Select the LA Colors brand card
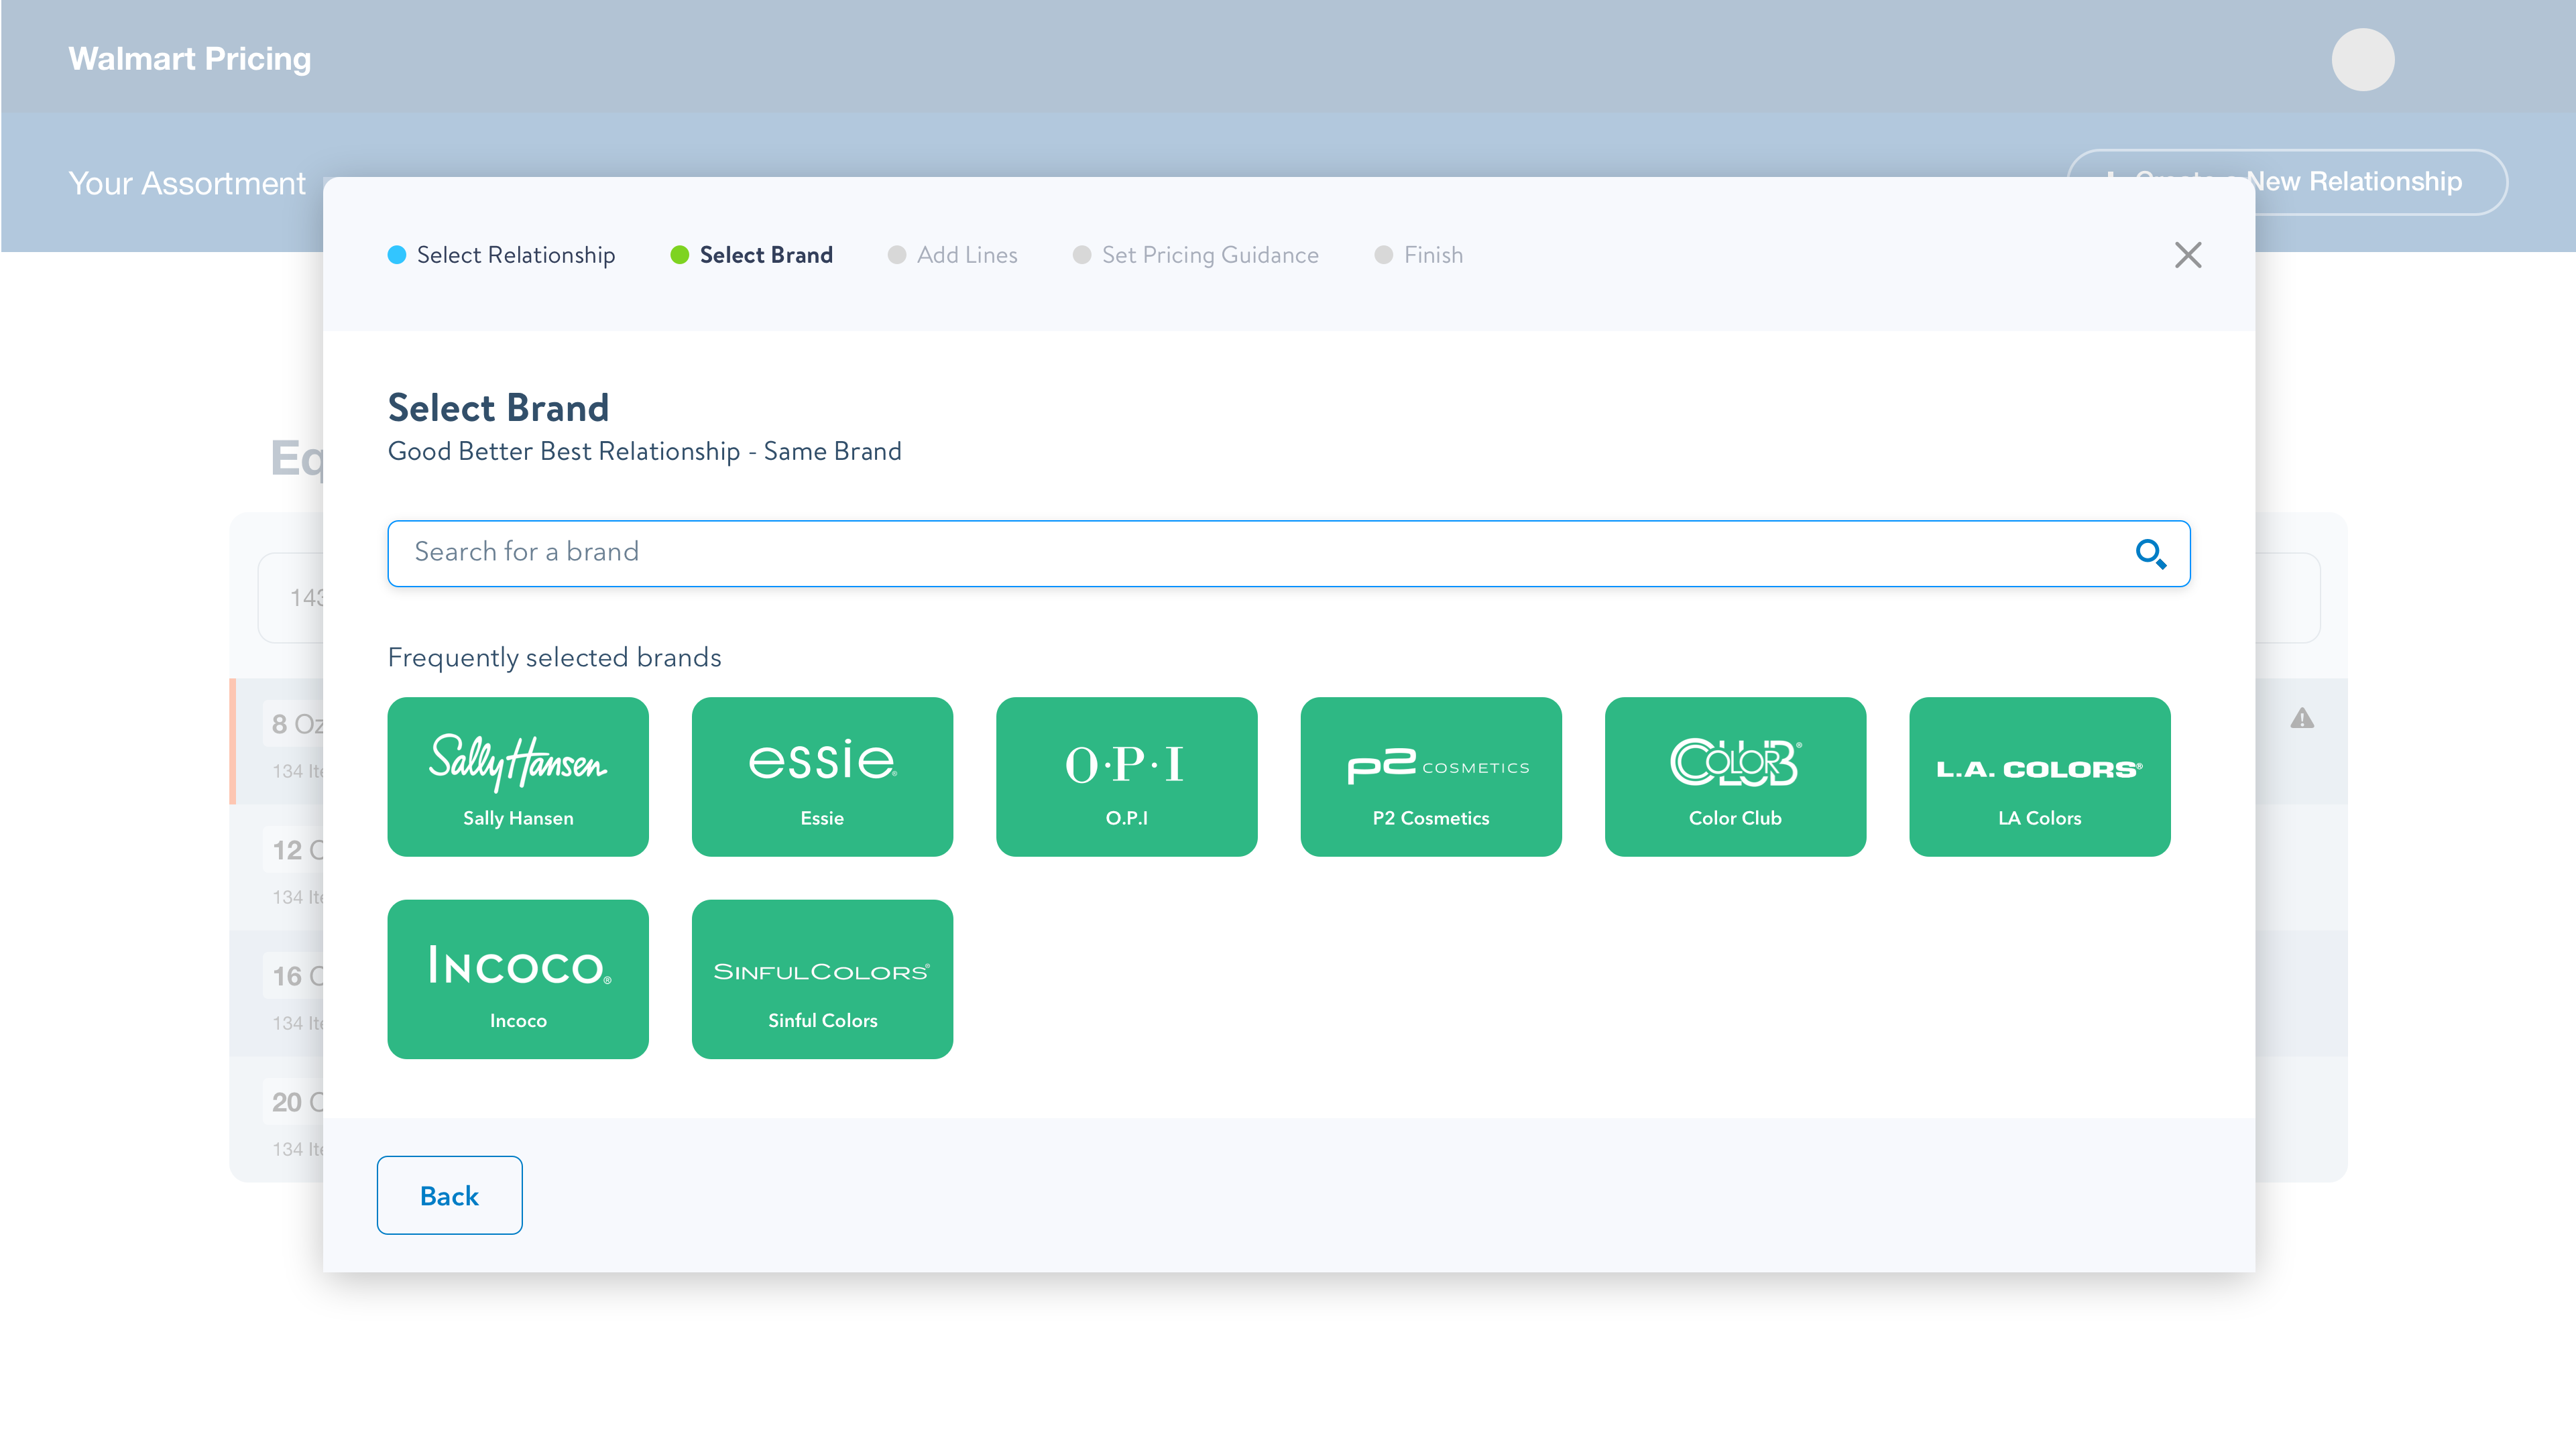Viewport: 2576px width, 1448px height. pyautogui.click(x=2039, y=776)
